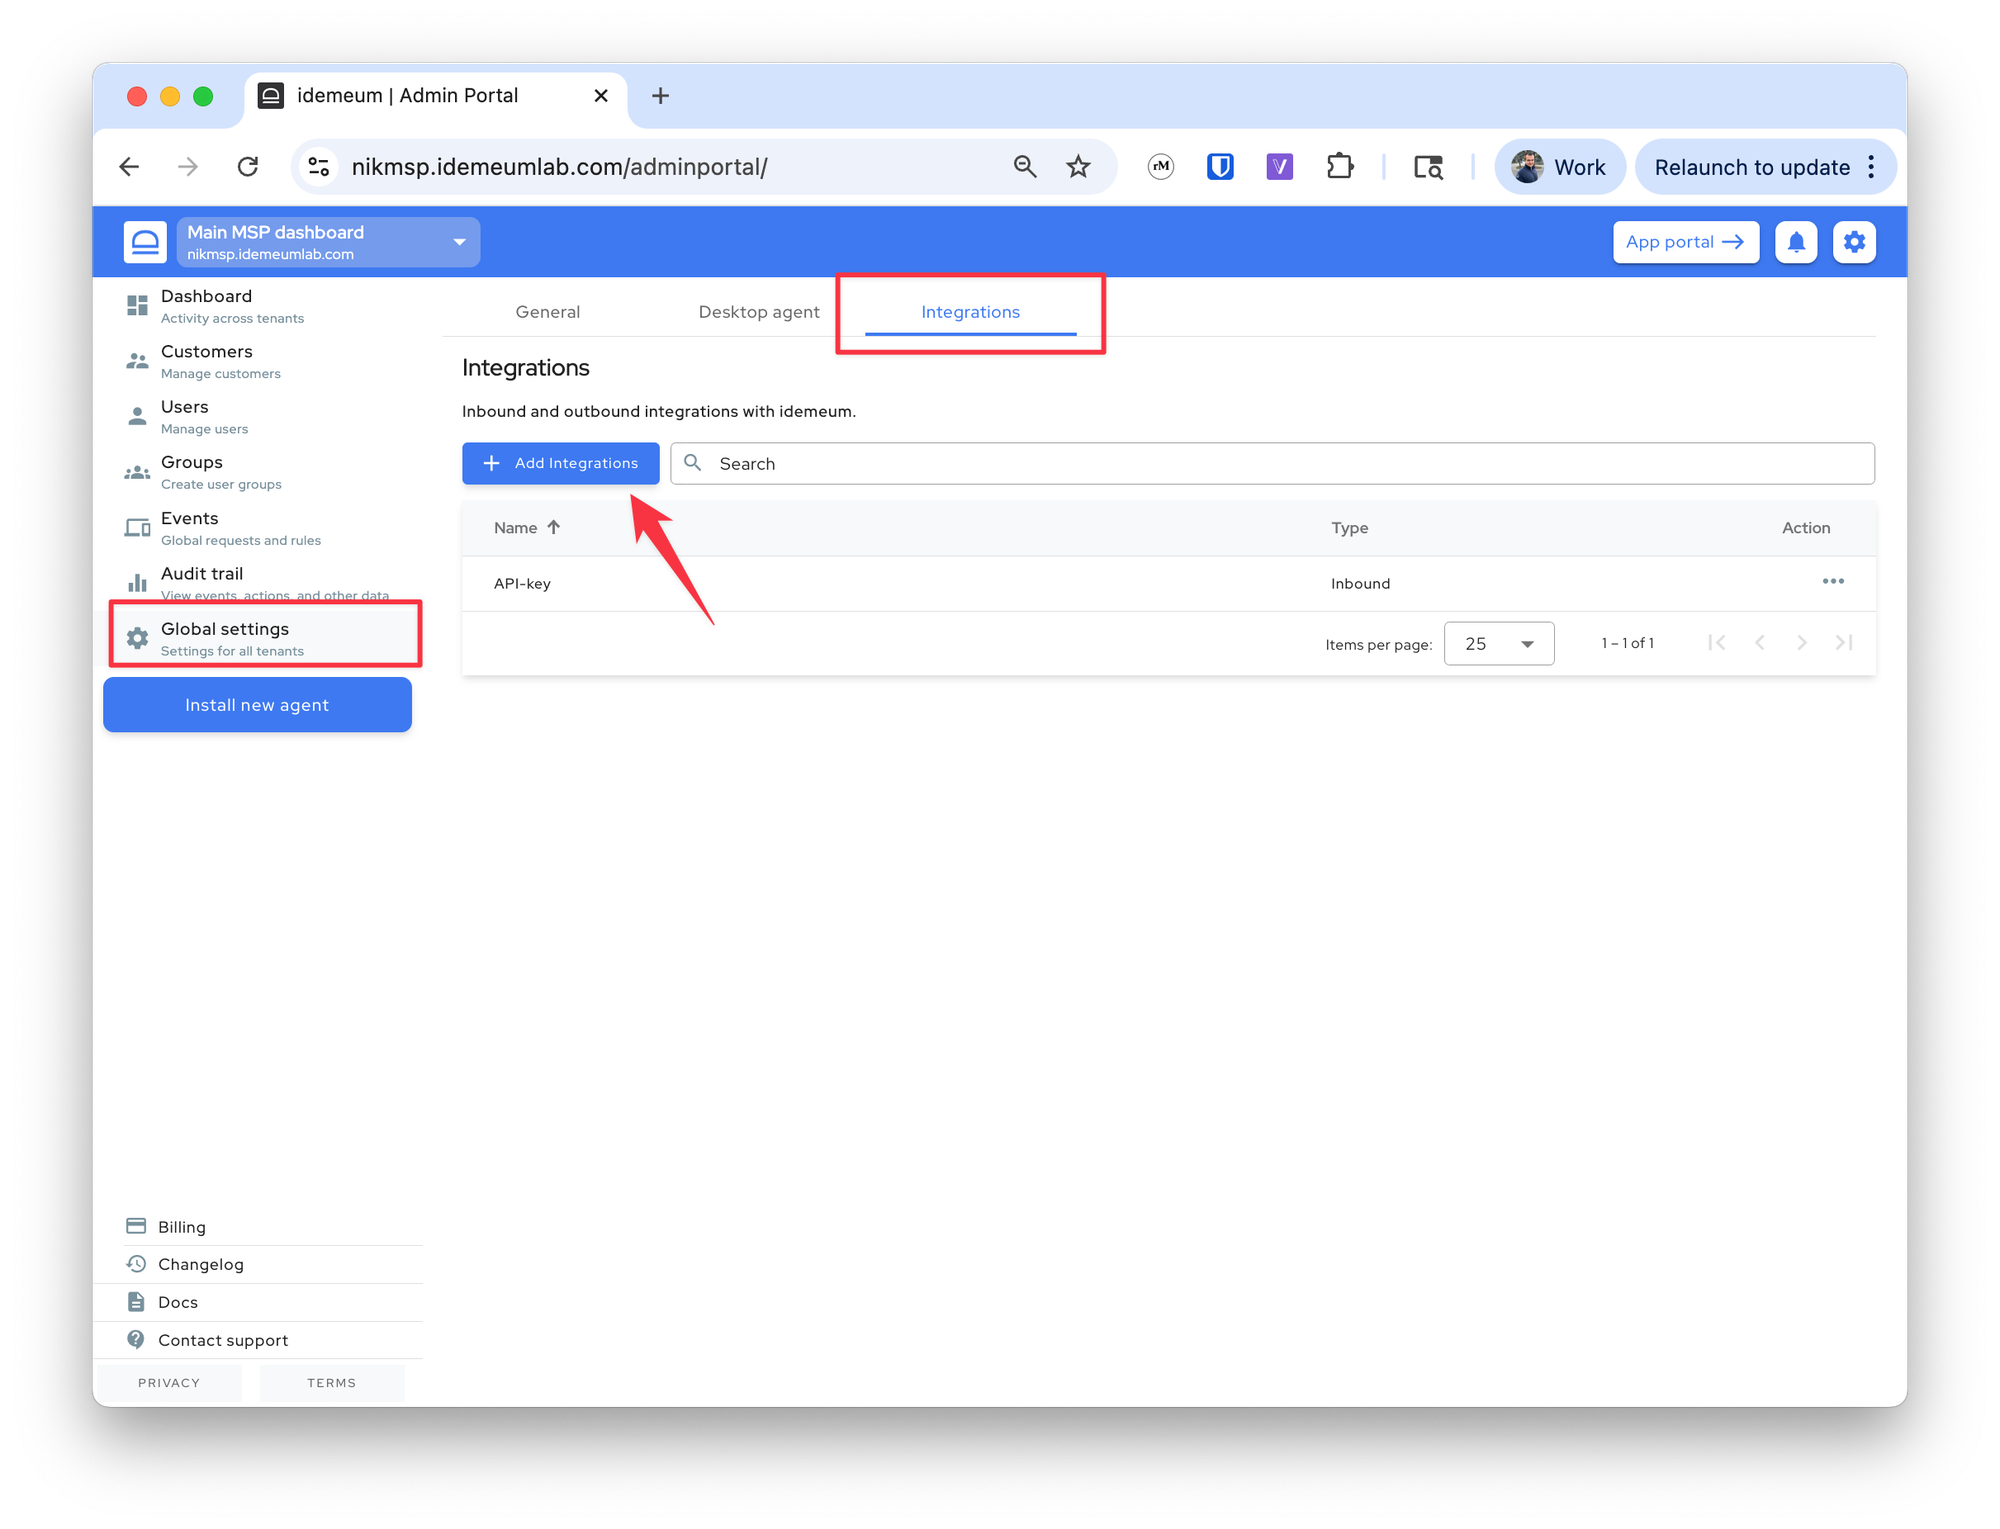Go to the first page of results

1717,643
